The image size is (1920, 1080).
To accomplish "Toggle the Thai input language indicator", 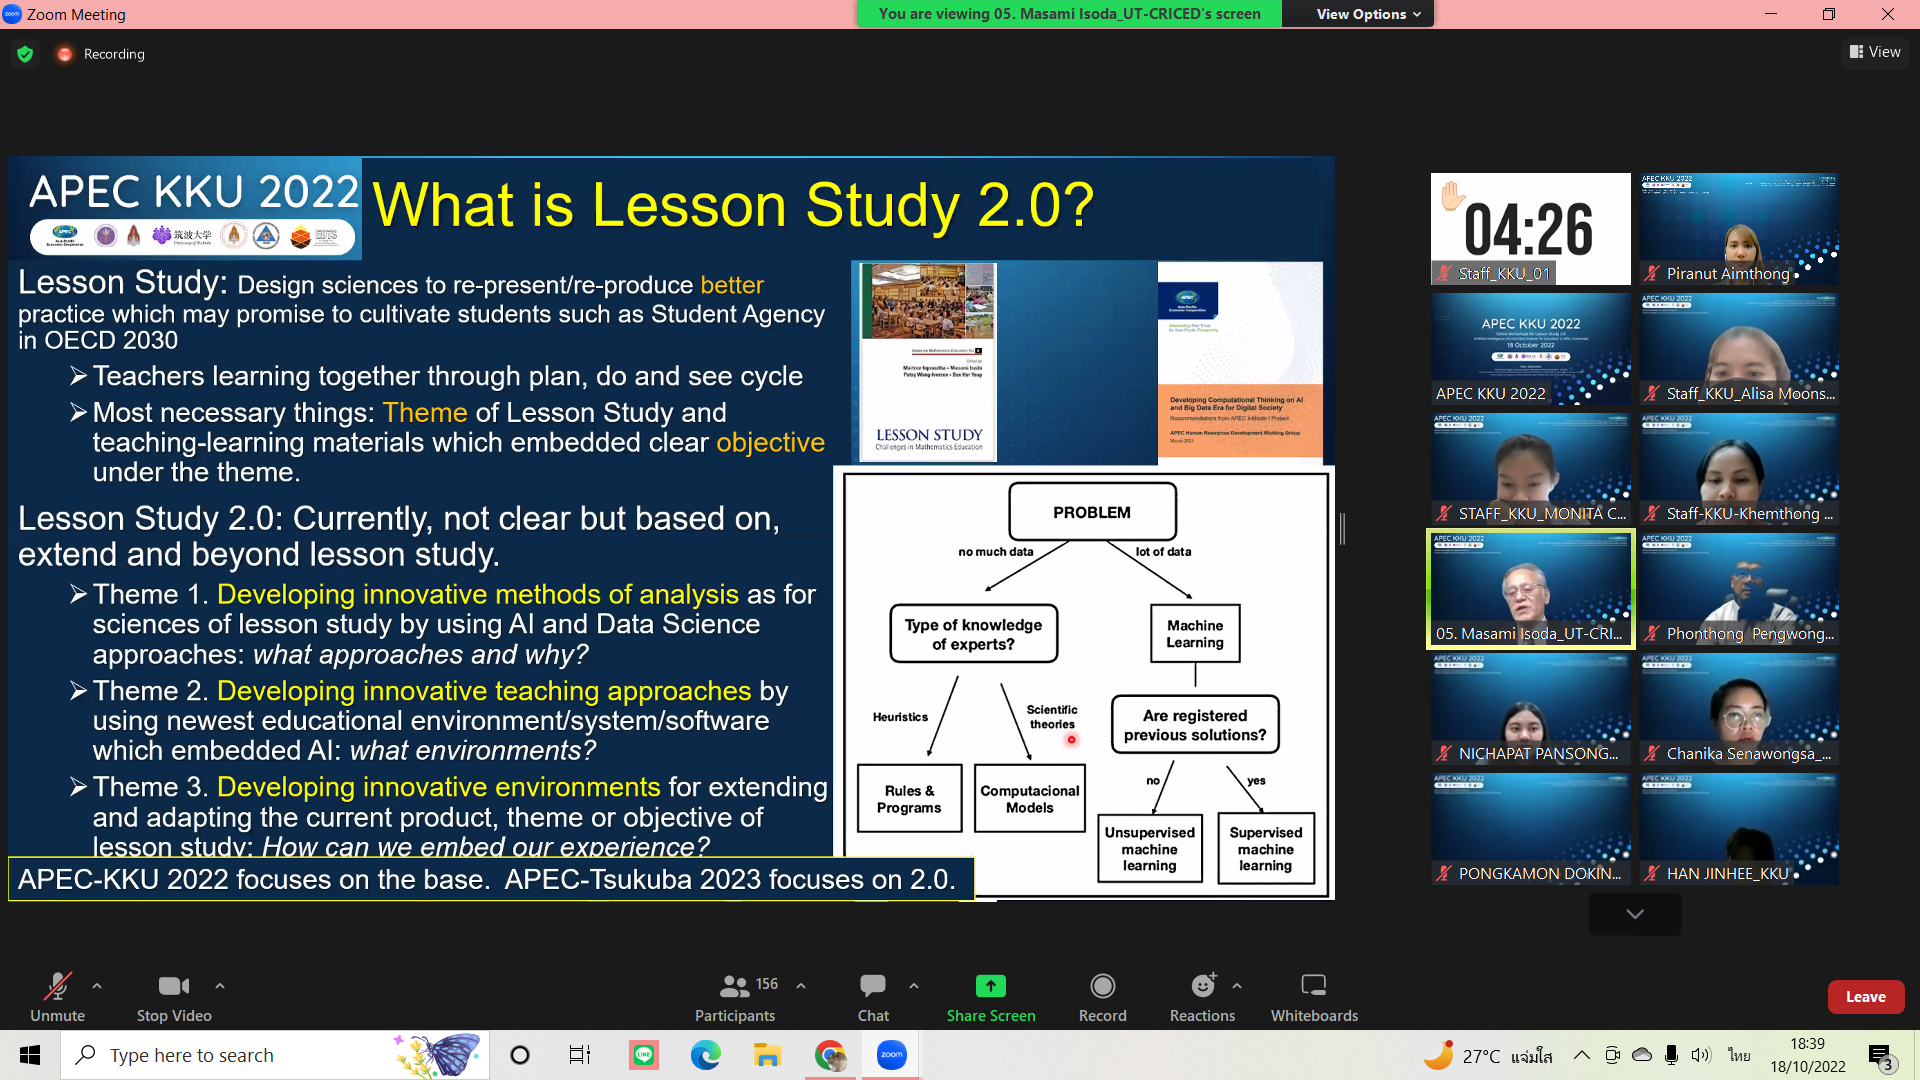I will pos(1739,1055).
